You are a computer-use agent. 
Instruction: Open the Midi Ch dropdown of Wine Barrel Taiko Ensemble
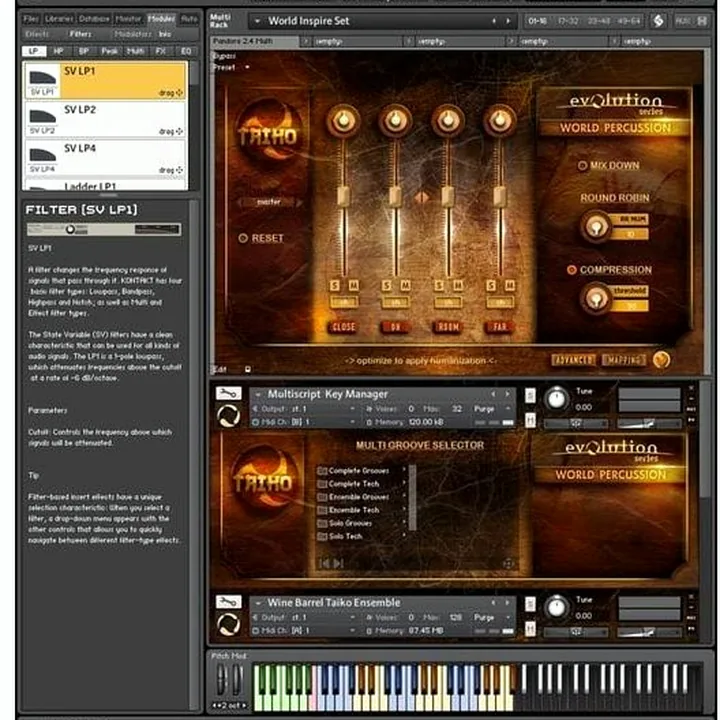(x=353, y=630)
